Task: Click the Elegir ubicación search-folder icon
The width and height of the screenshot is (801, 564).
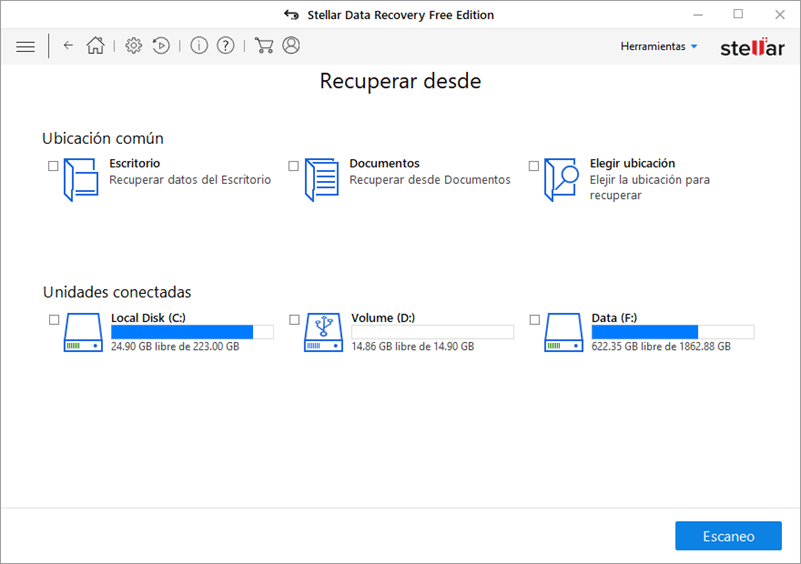Action: (x=561, y=179)
